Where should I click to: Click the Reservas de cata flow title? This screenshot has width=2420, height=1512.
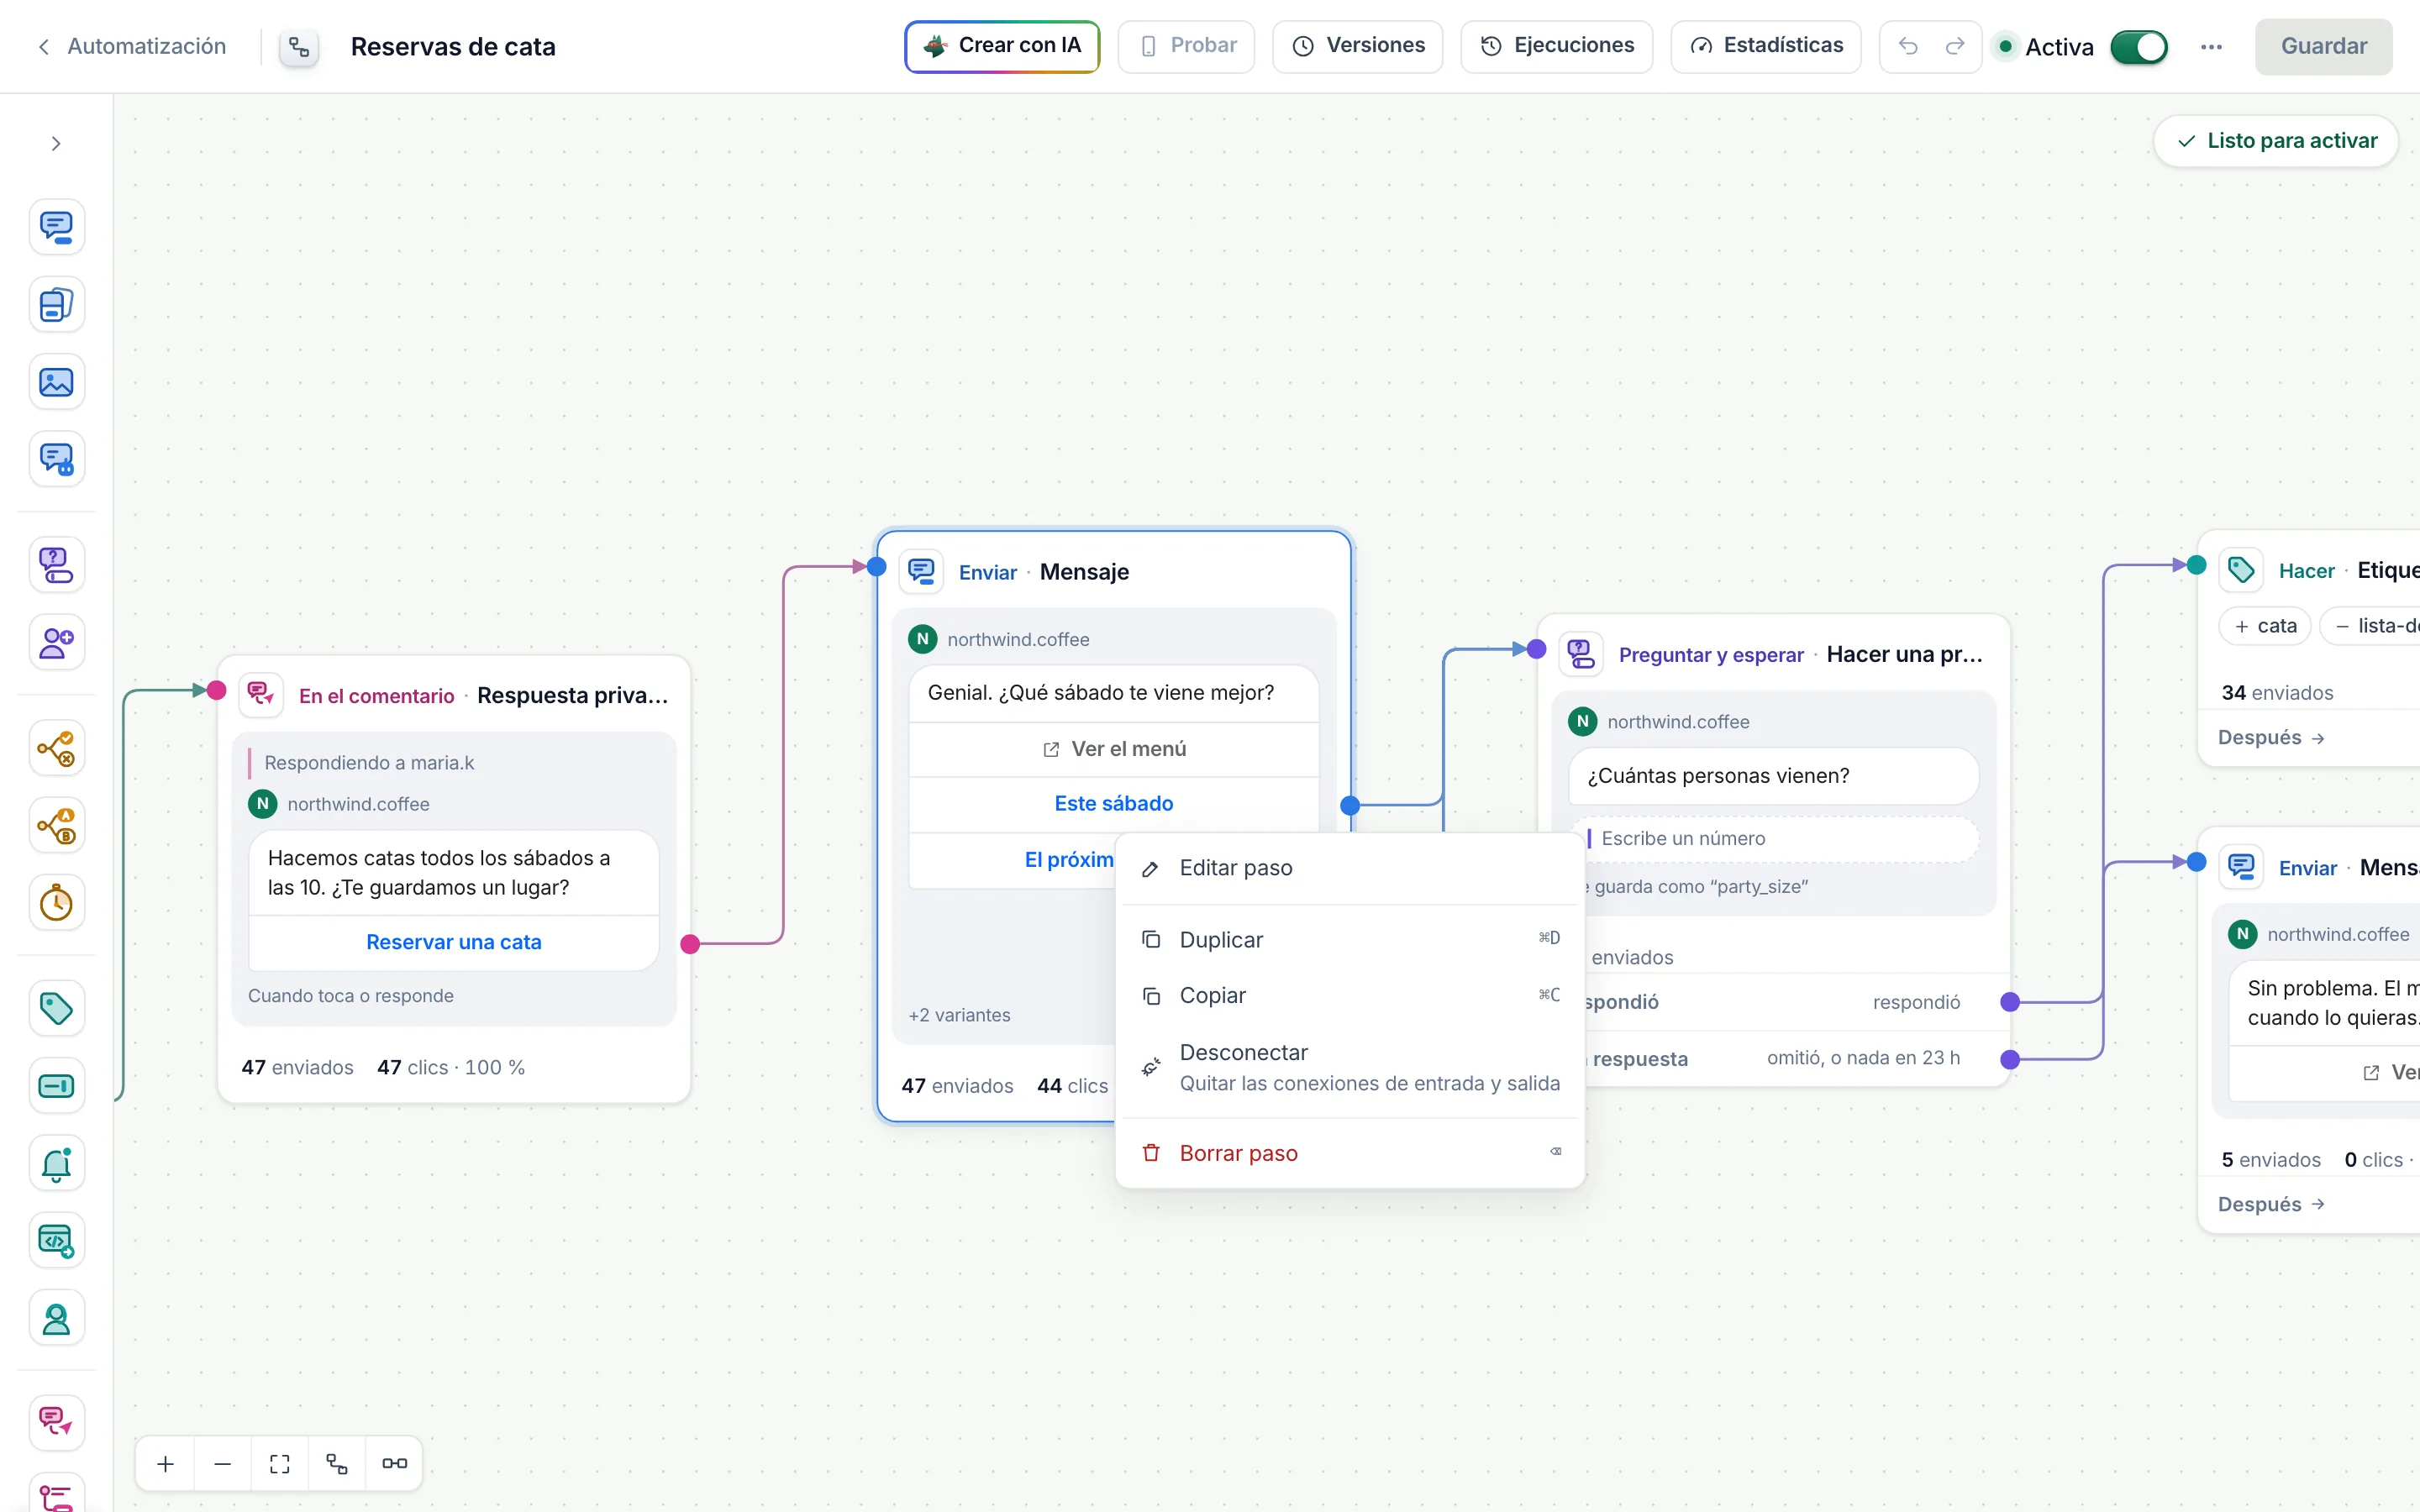(x=453, y=47)
